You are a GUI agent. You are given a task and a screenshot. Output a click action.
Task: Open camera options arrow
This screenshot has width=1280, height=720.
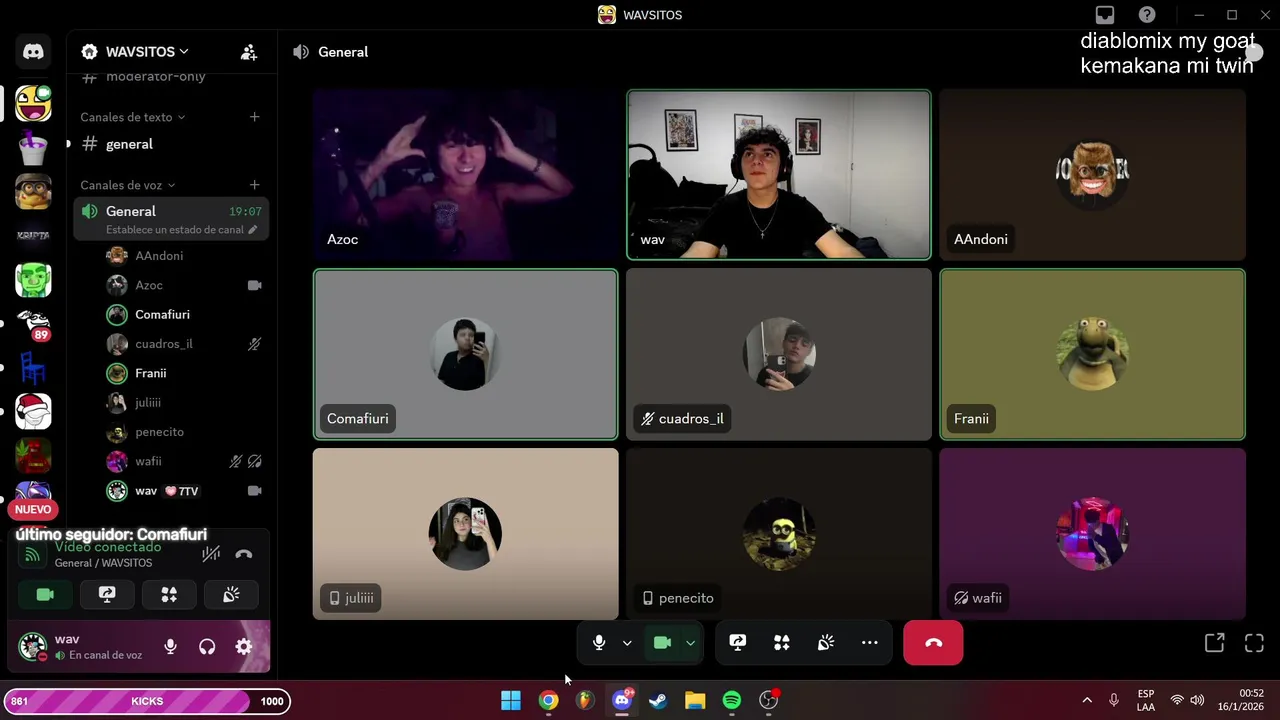pos(690,643)
